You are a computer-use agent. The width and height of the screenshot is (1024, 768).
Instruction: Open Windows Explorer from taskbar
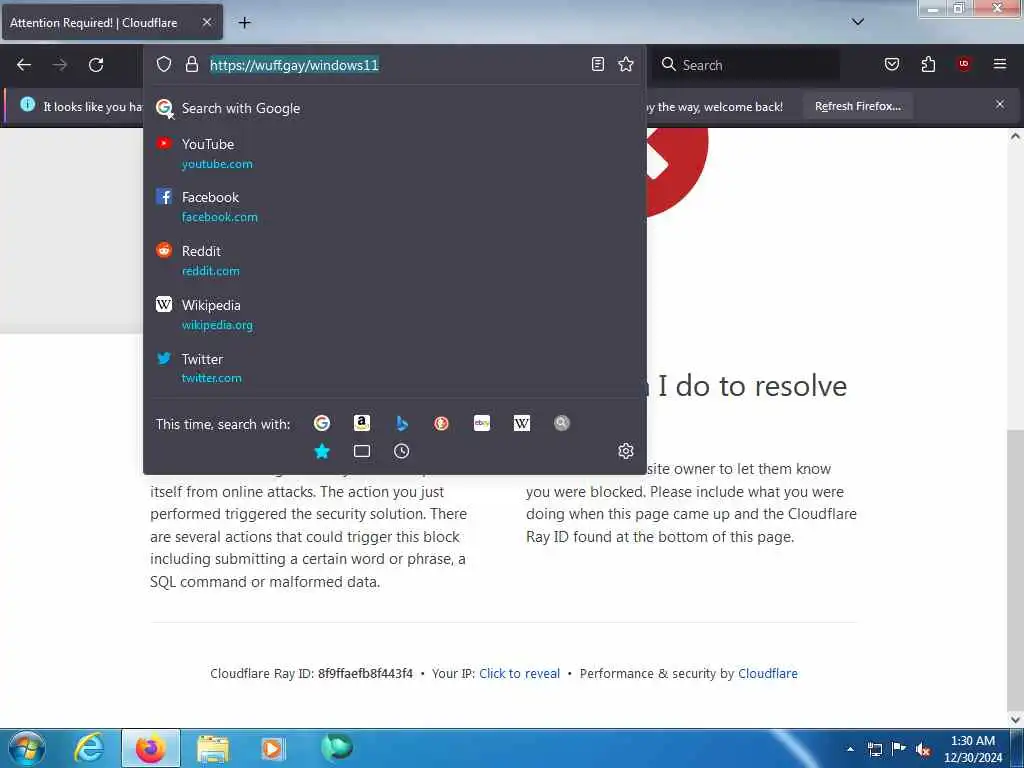(x=212, y=748)
